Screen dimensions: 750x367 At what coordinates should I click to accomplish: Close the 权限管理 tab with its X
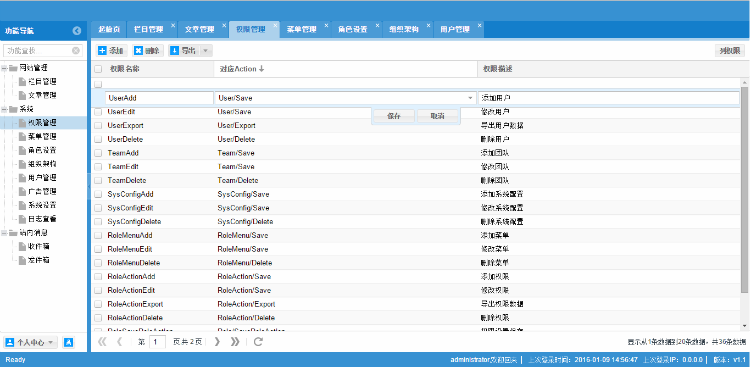[x=275, y=25]
